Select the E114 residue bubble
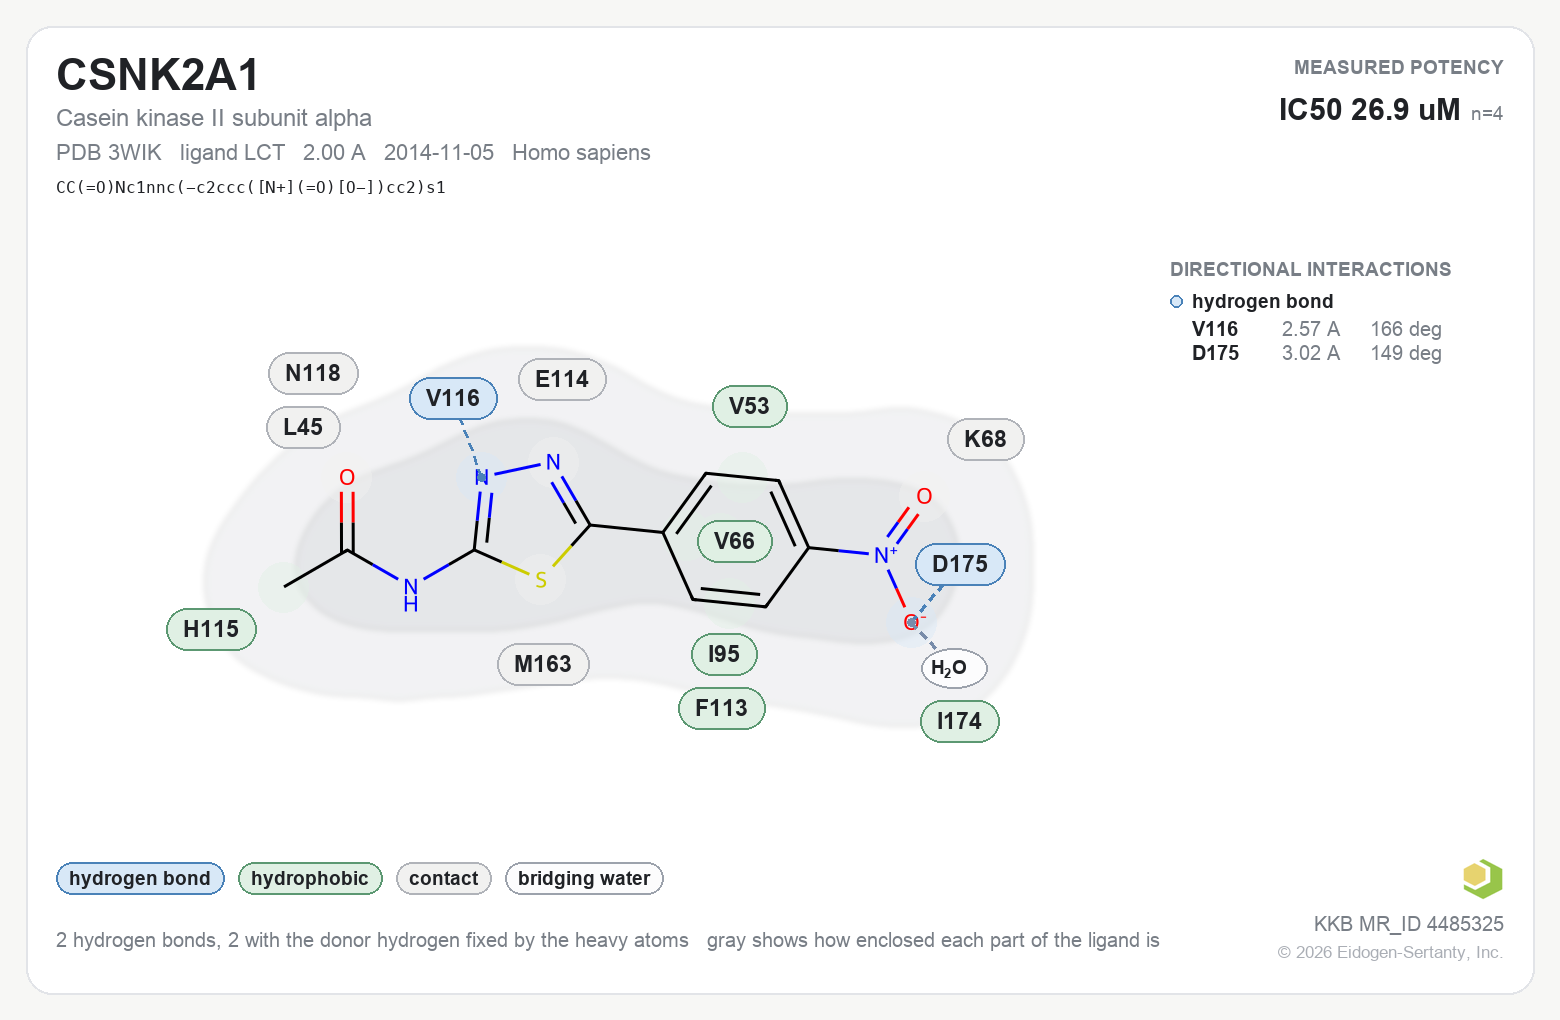The width and height of the screenshot is (1560, 1020). pyautogui.click(x=562, y=379)
